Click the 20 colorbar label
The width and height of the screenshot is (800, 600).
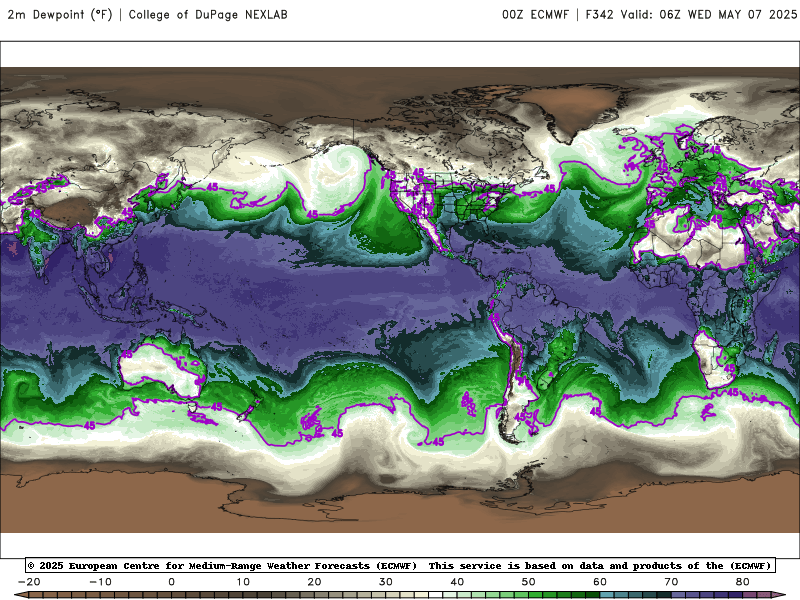click(314, 582)
